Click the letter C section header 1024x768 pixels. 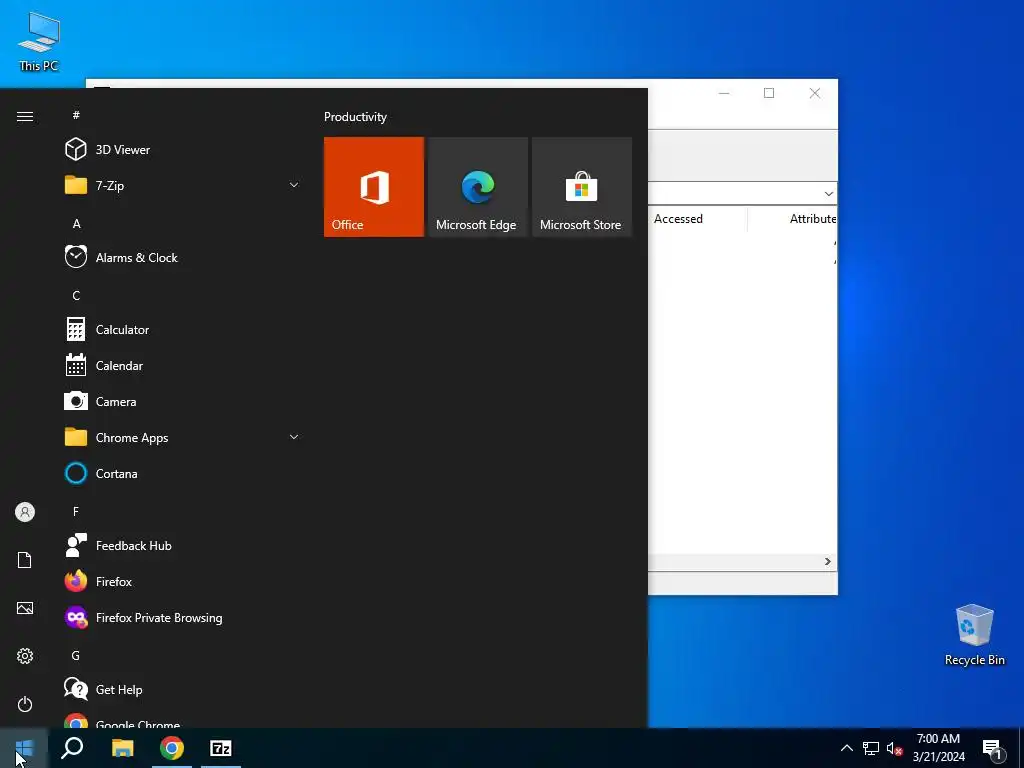coord(76,295)
